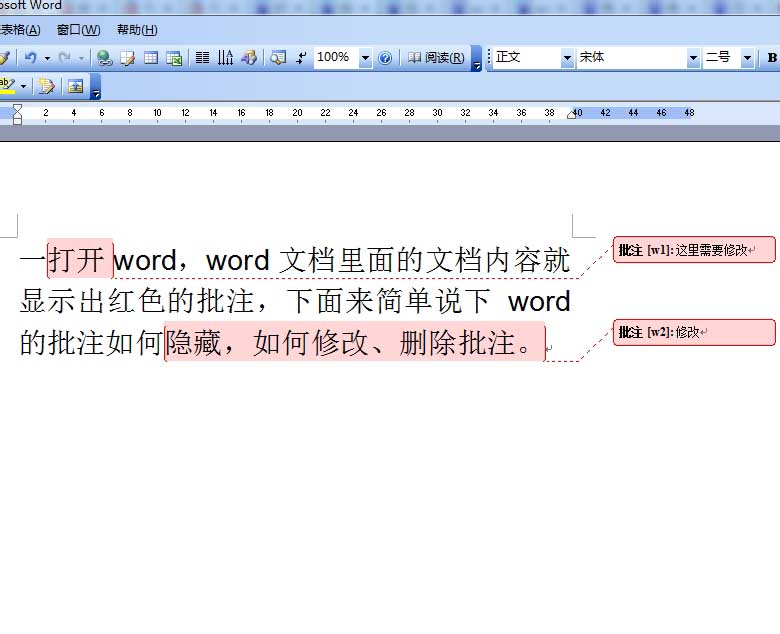This screenshot has width=780, height=634.
Task: Toggle Show/Hide formatting marks icon
Action: pos(301,58)
